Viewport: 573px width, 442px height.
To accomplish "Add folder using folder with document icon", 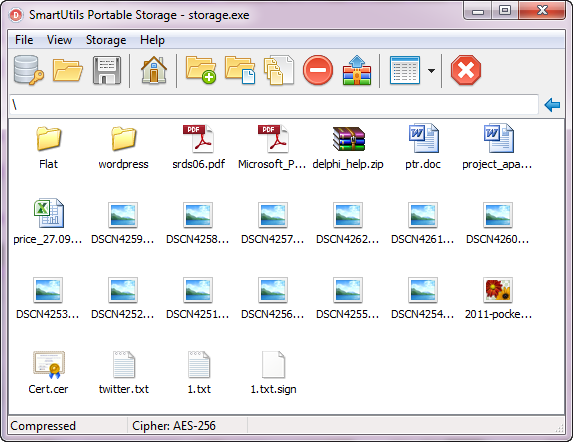I will 240,70.
